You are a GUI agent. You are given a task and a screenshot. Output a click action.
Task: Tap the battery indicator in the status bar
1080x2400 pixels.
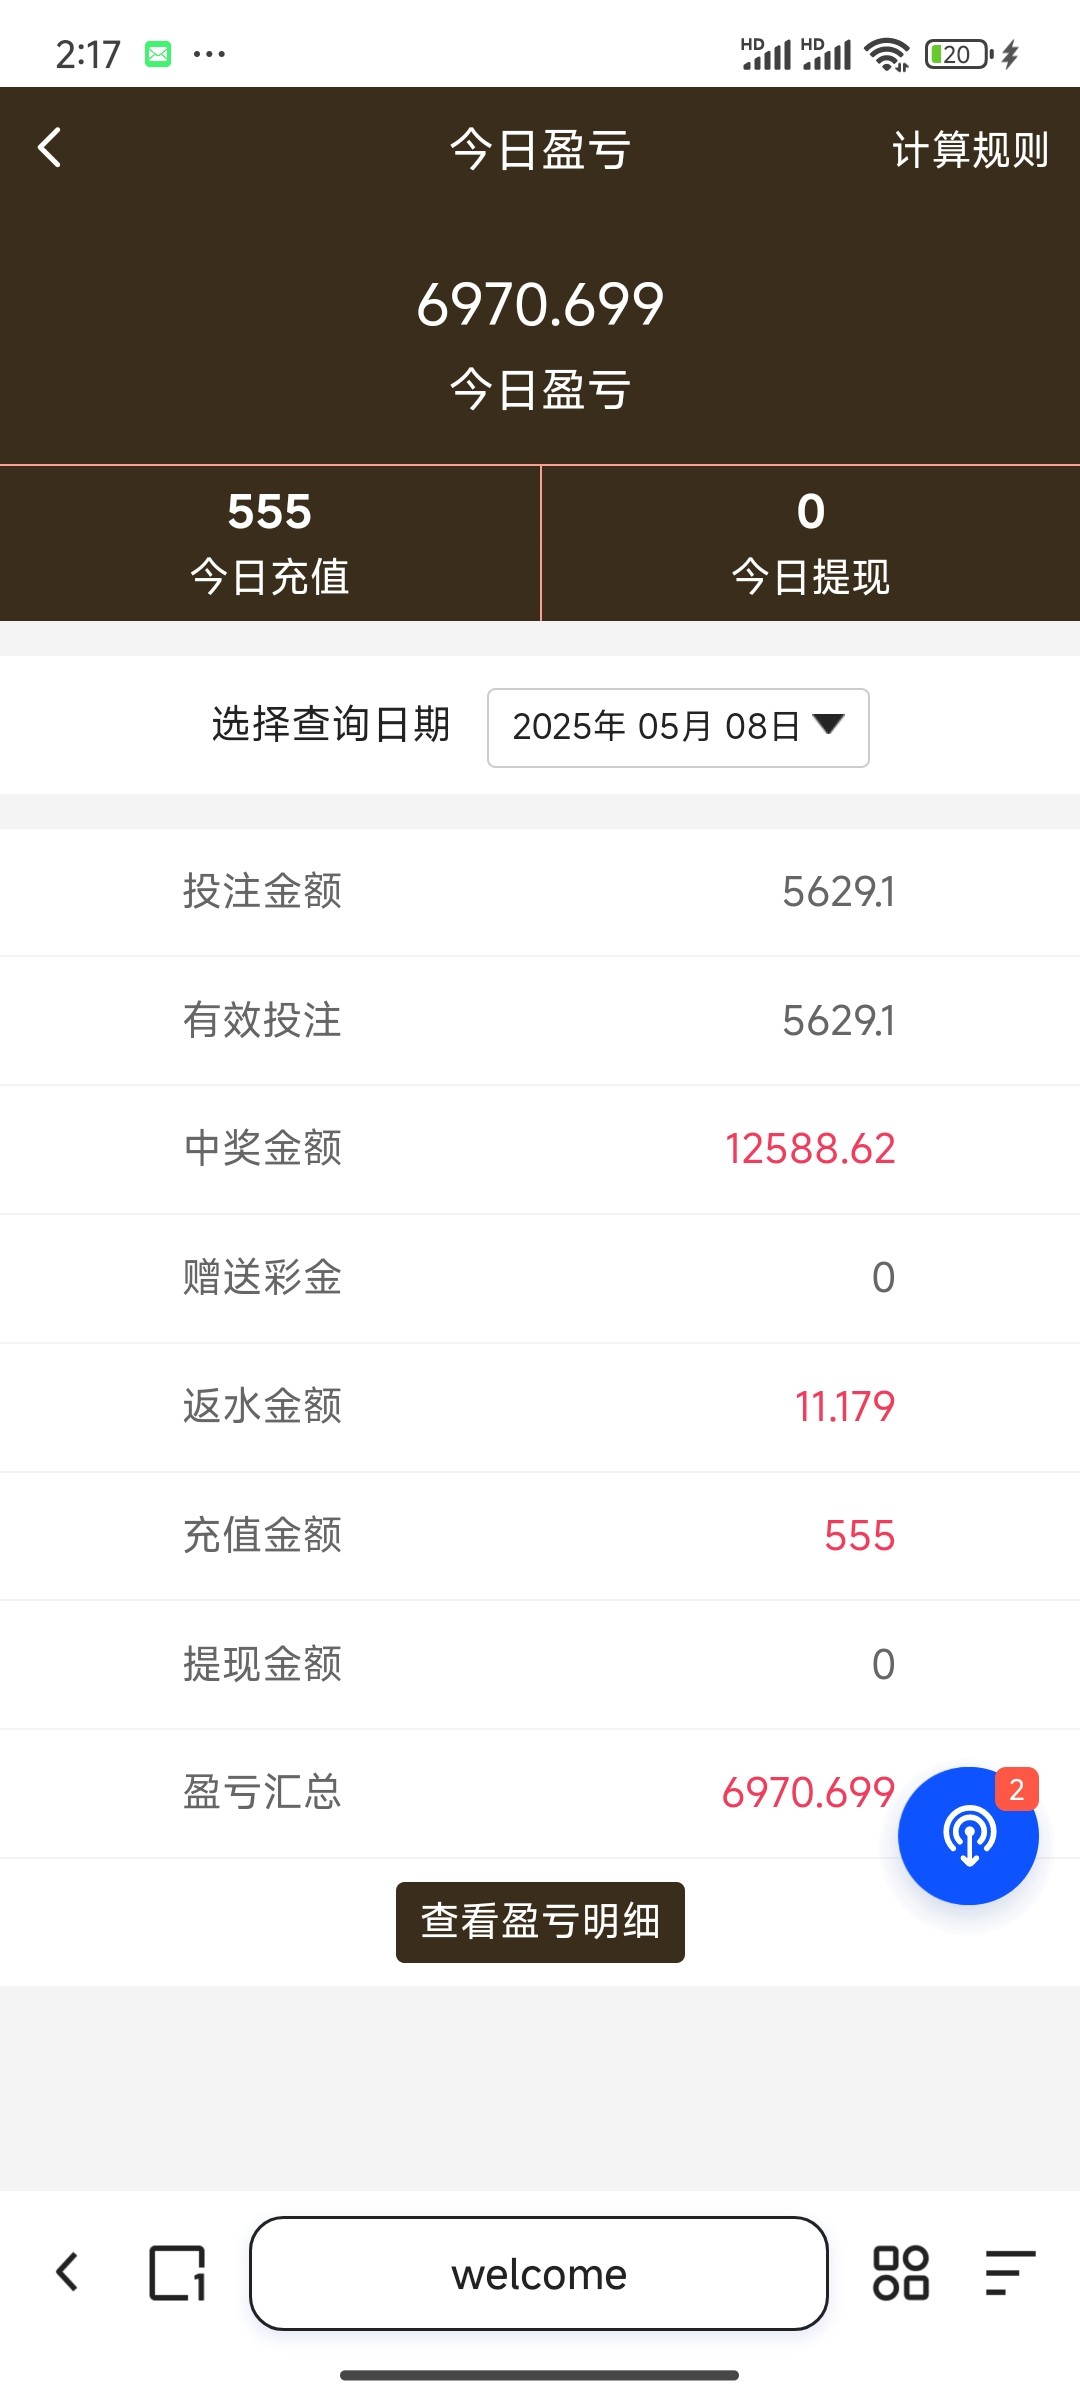click(x=958, y=54)
